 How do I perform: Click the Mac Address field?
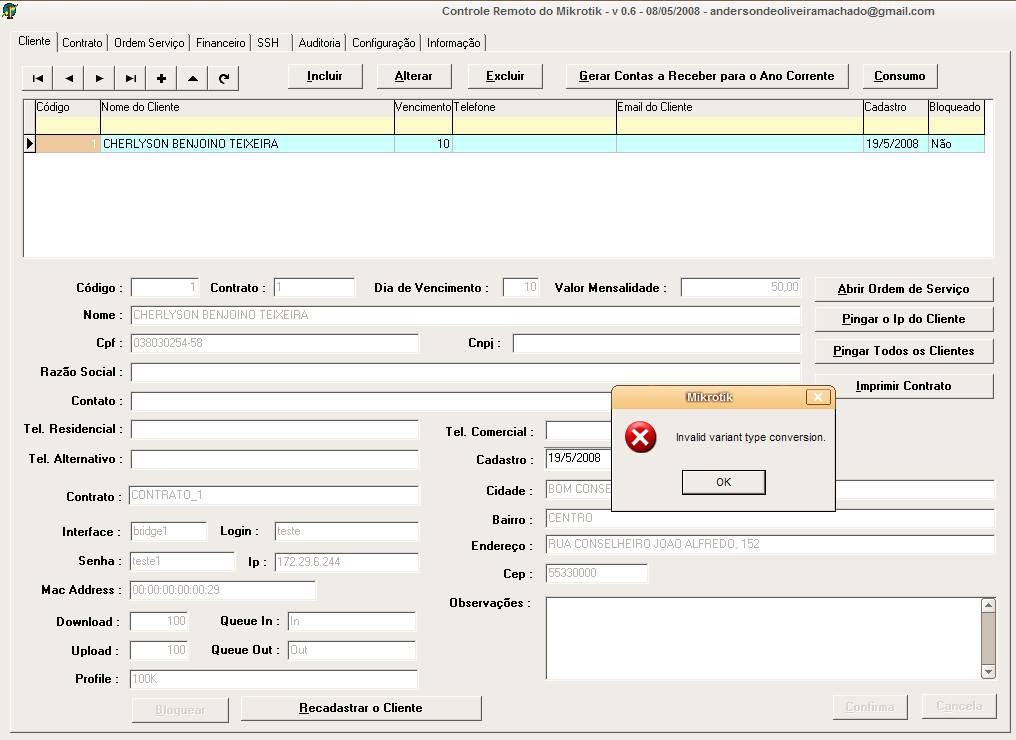tap(223, 590)
